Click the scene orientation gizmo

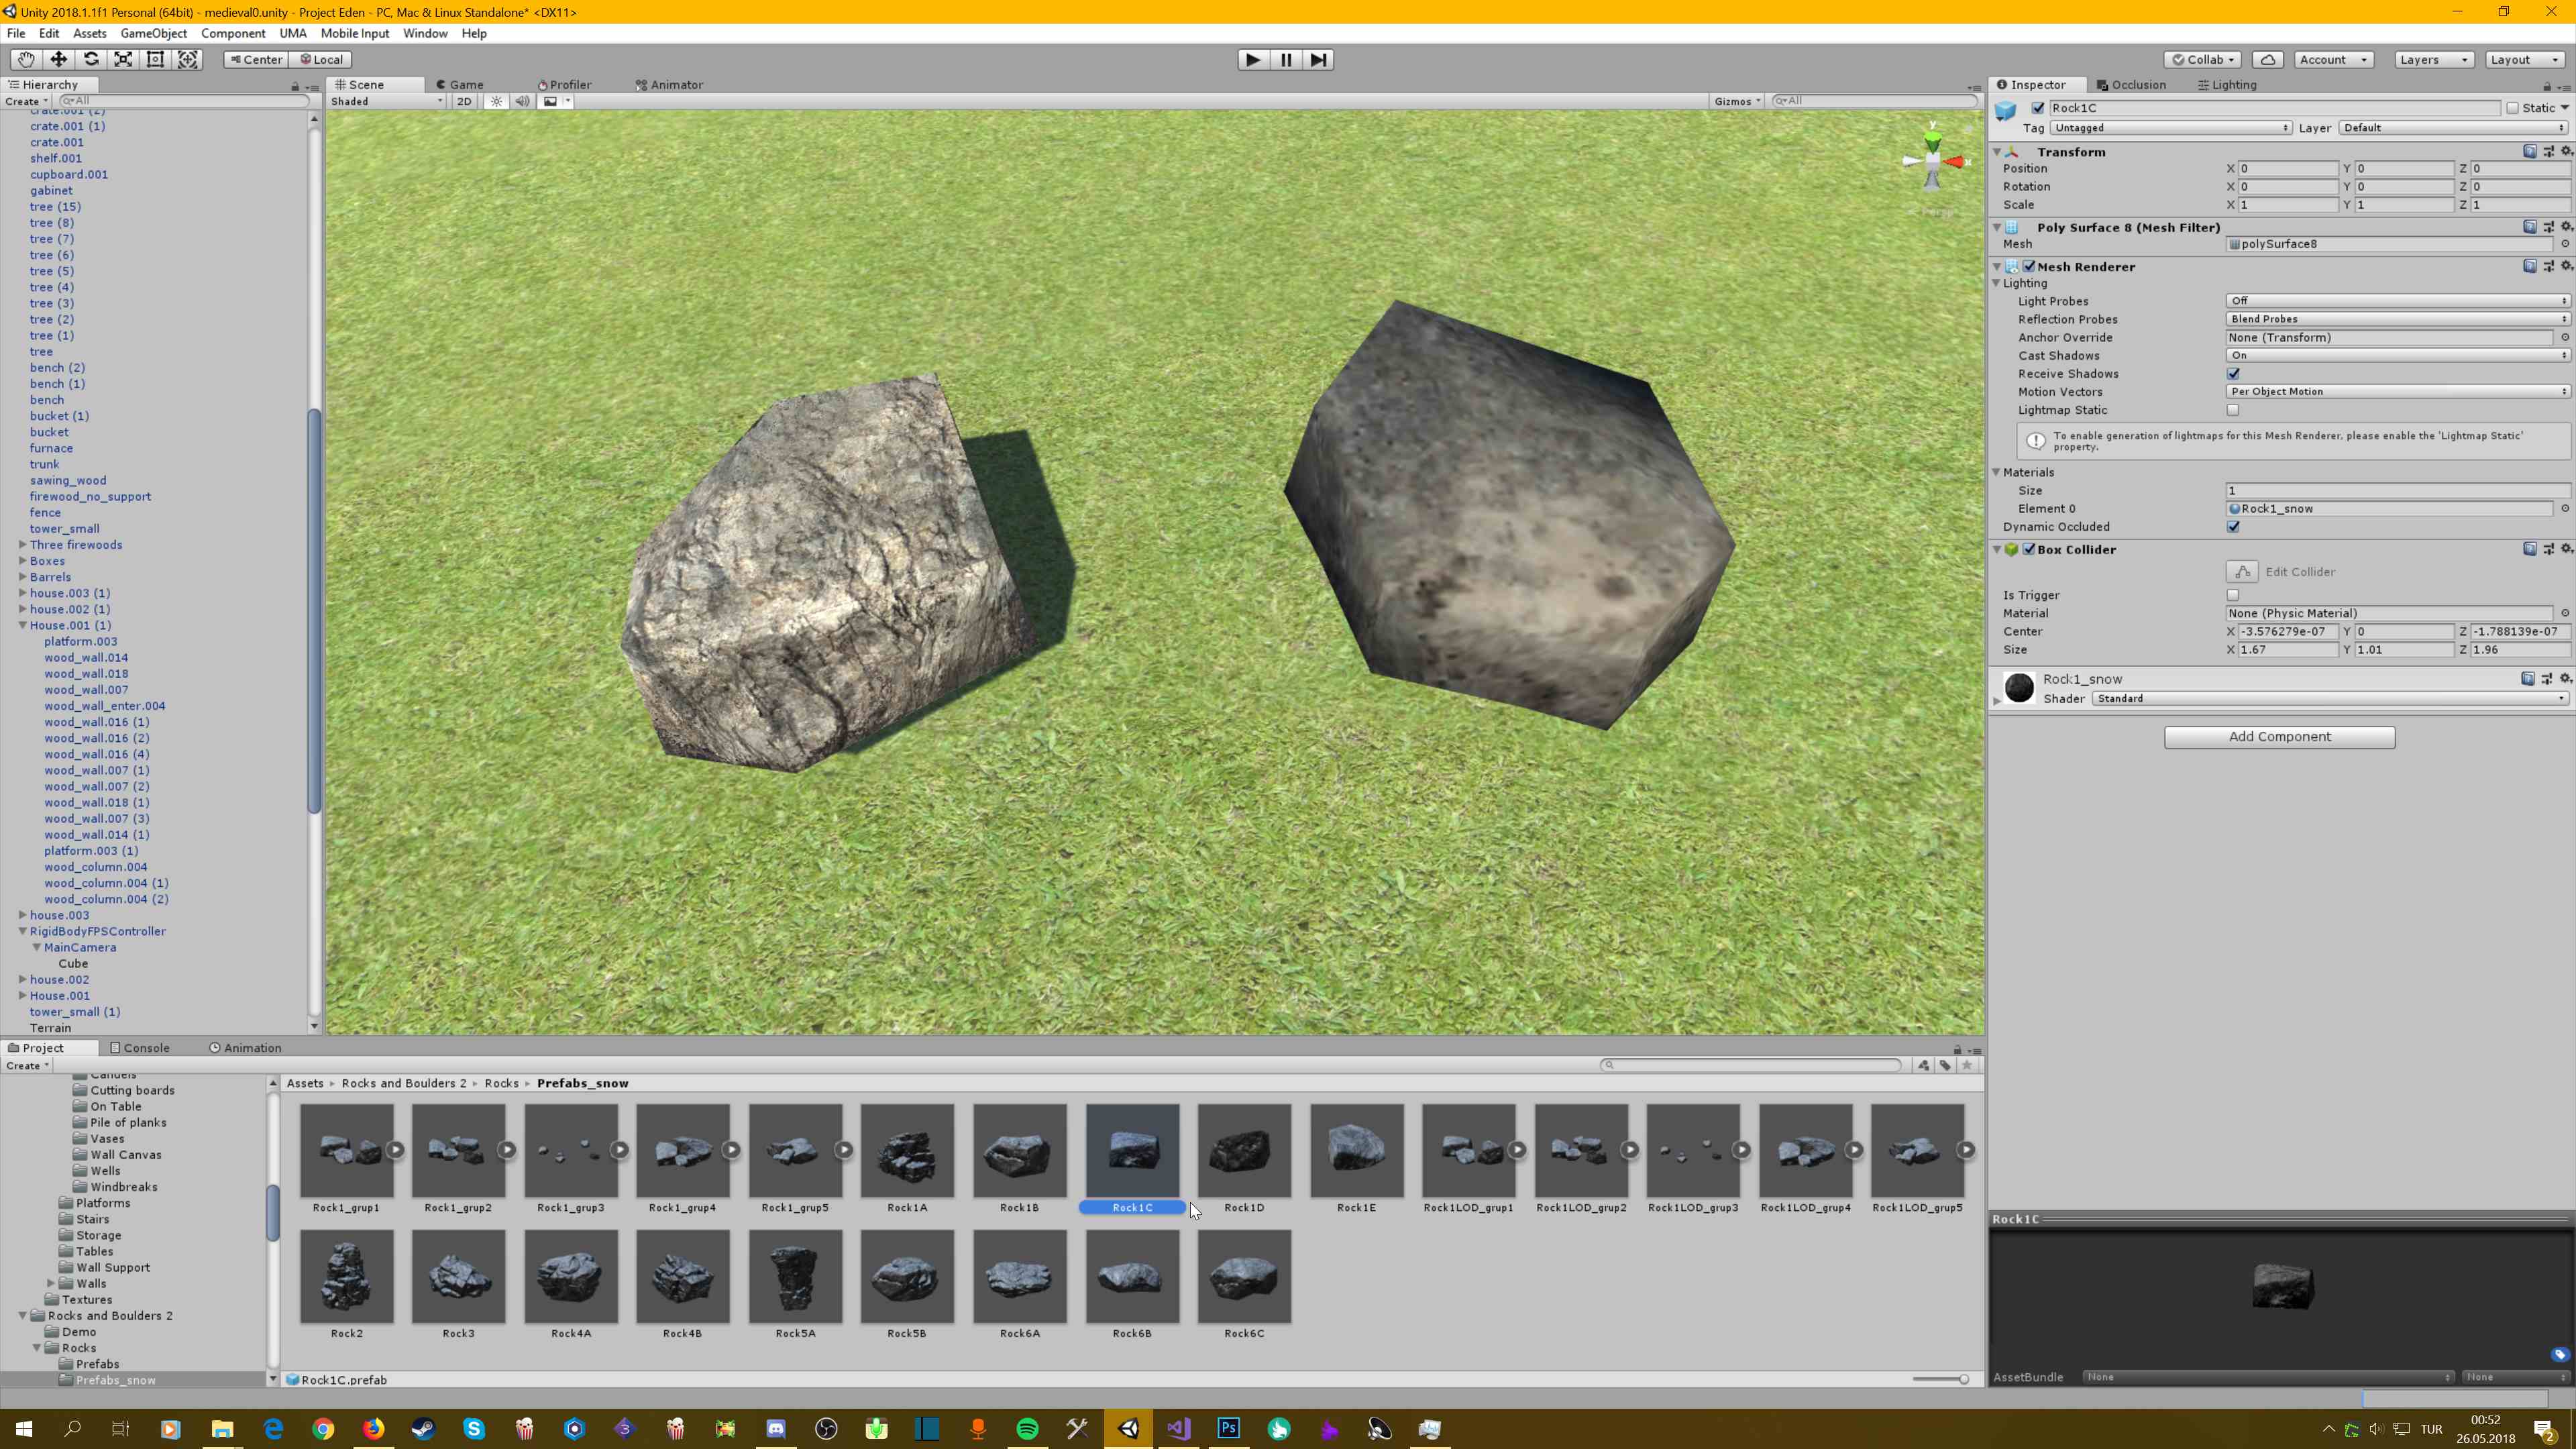(x=1932, y=160)
